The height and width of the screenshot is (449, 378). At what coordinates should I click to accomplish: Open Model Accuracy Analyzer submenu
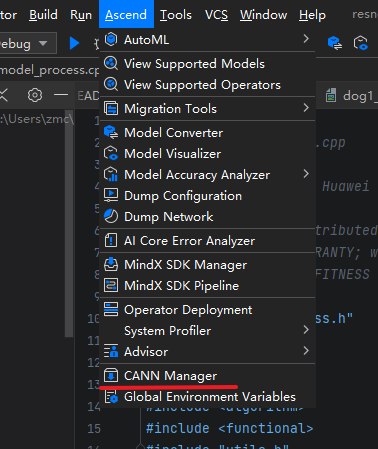(207, 175)
